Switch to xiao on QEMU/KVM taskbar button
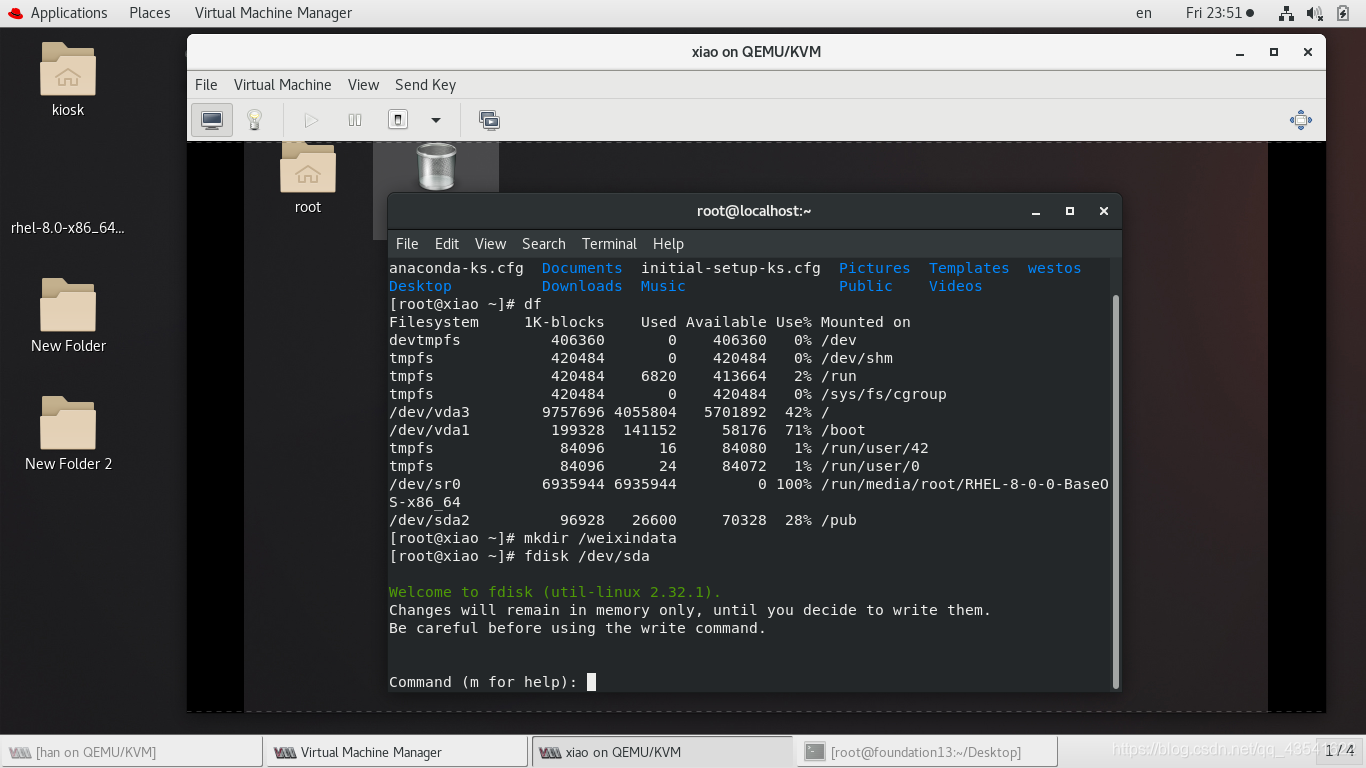 [661, 752]
